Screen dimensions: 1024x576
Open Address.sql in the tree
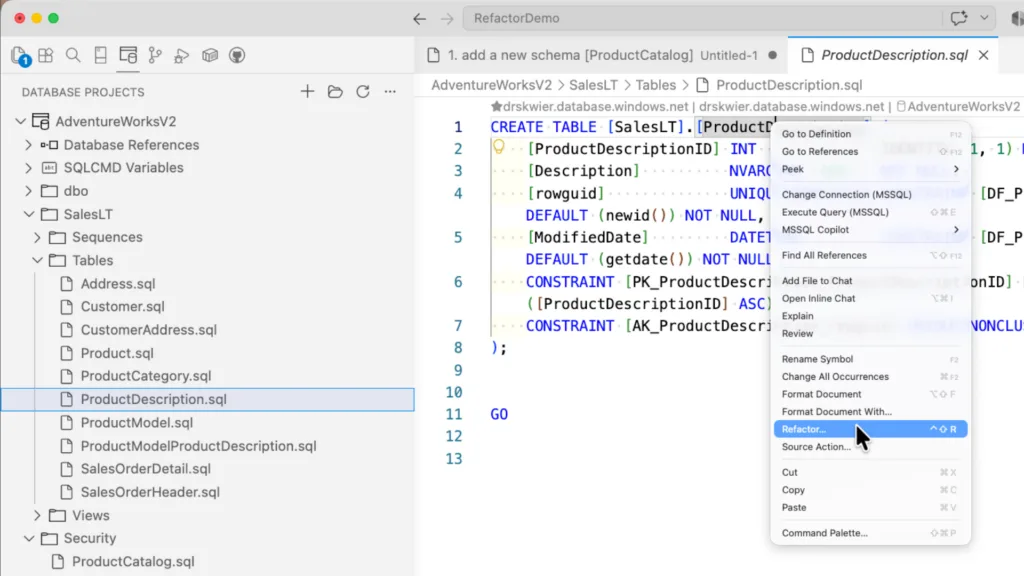tap(118, 283)
